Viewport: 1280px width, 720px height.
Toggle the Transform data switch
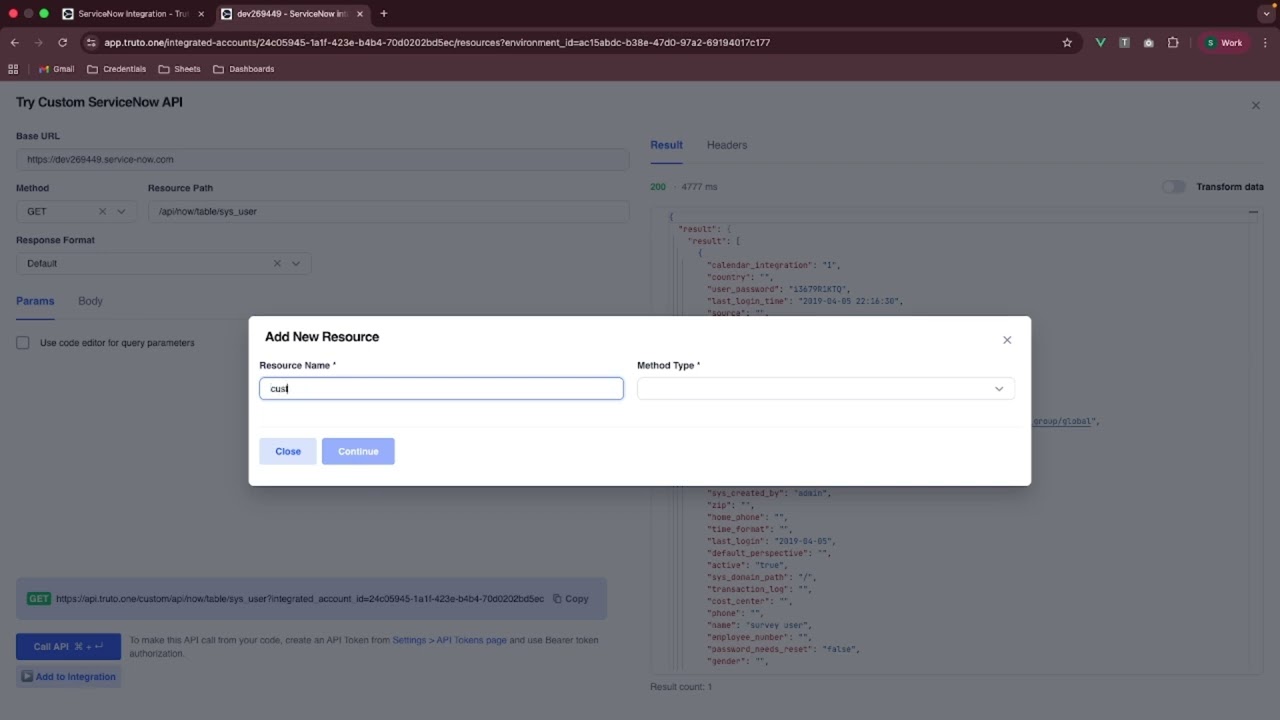click(x=1174, y=187)
